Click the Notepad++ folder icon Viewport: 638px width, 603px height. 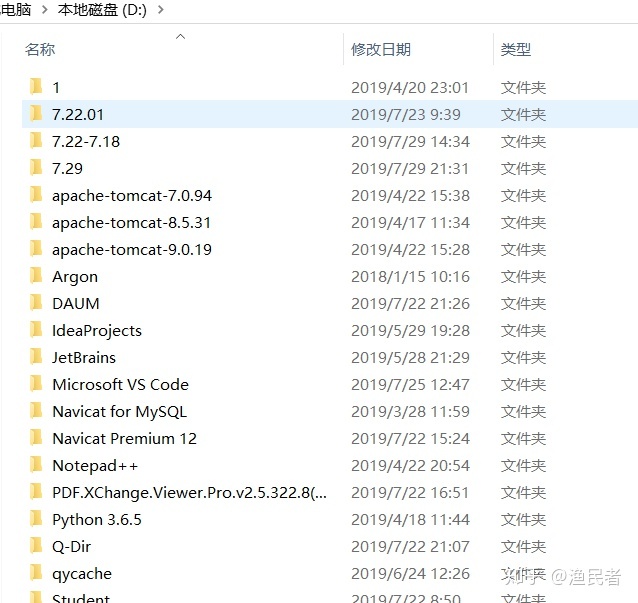click(x=36, y=464)
